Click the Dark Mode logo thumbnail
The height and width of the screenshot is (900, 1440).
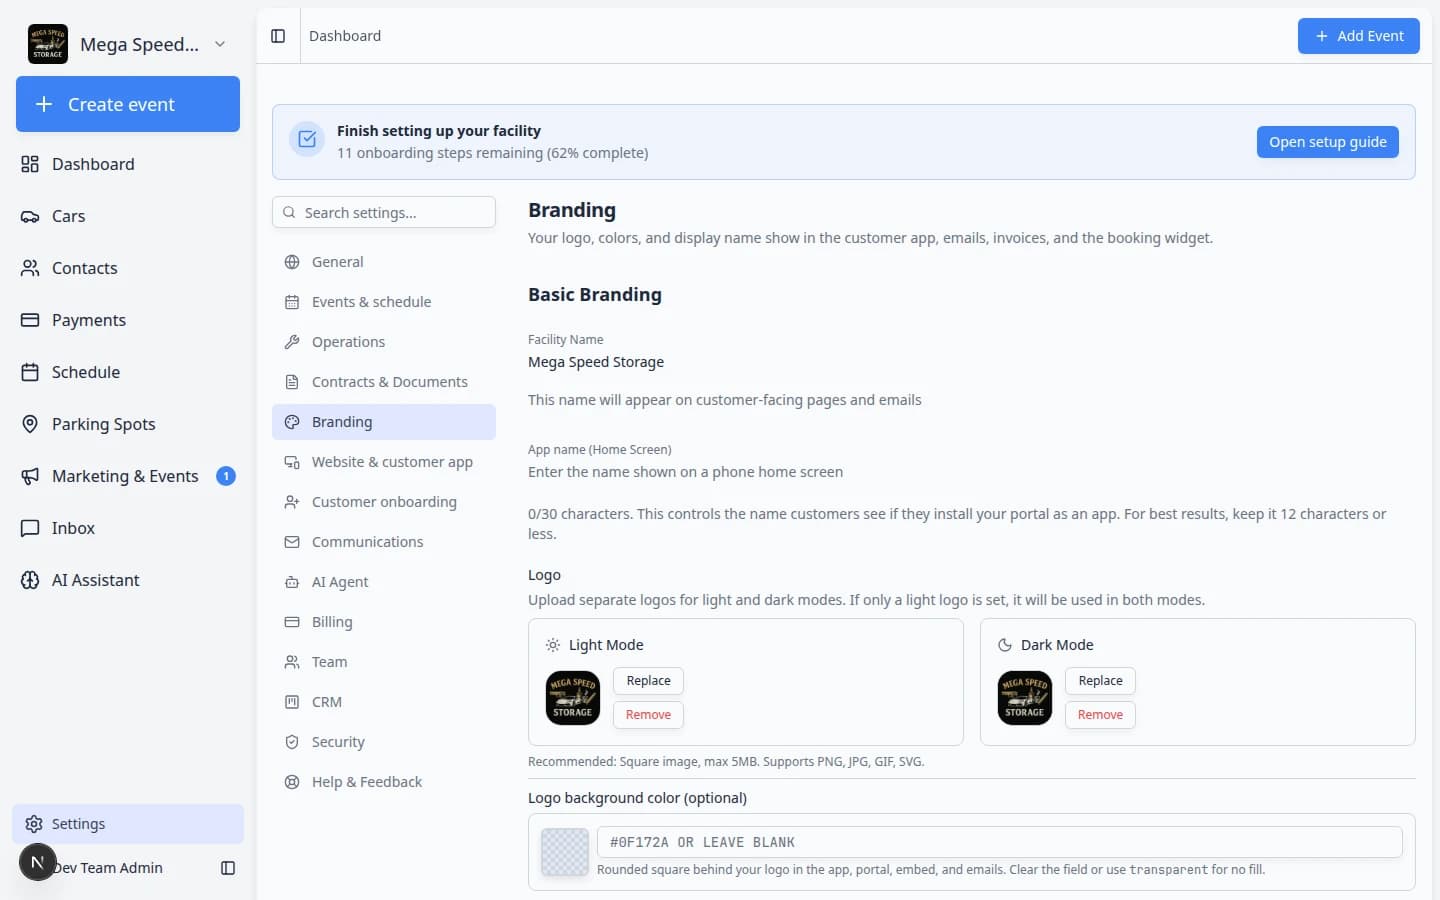1025,698
